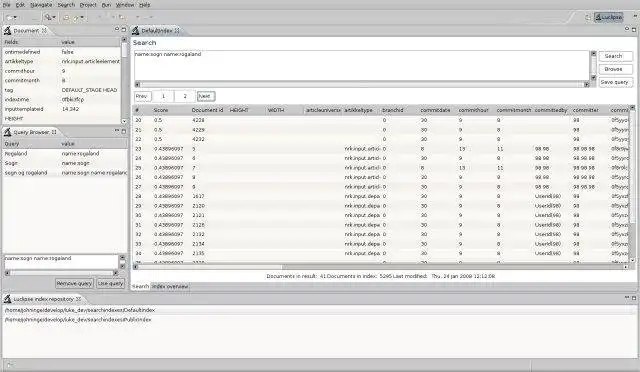This screenshot has height=372, width=640.
Task: Click the commithour column header
Action: pyautogui.click(x=475, y=110)
